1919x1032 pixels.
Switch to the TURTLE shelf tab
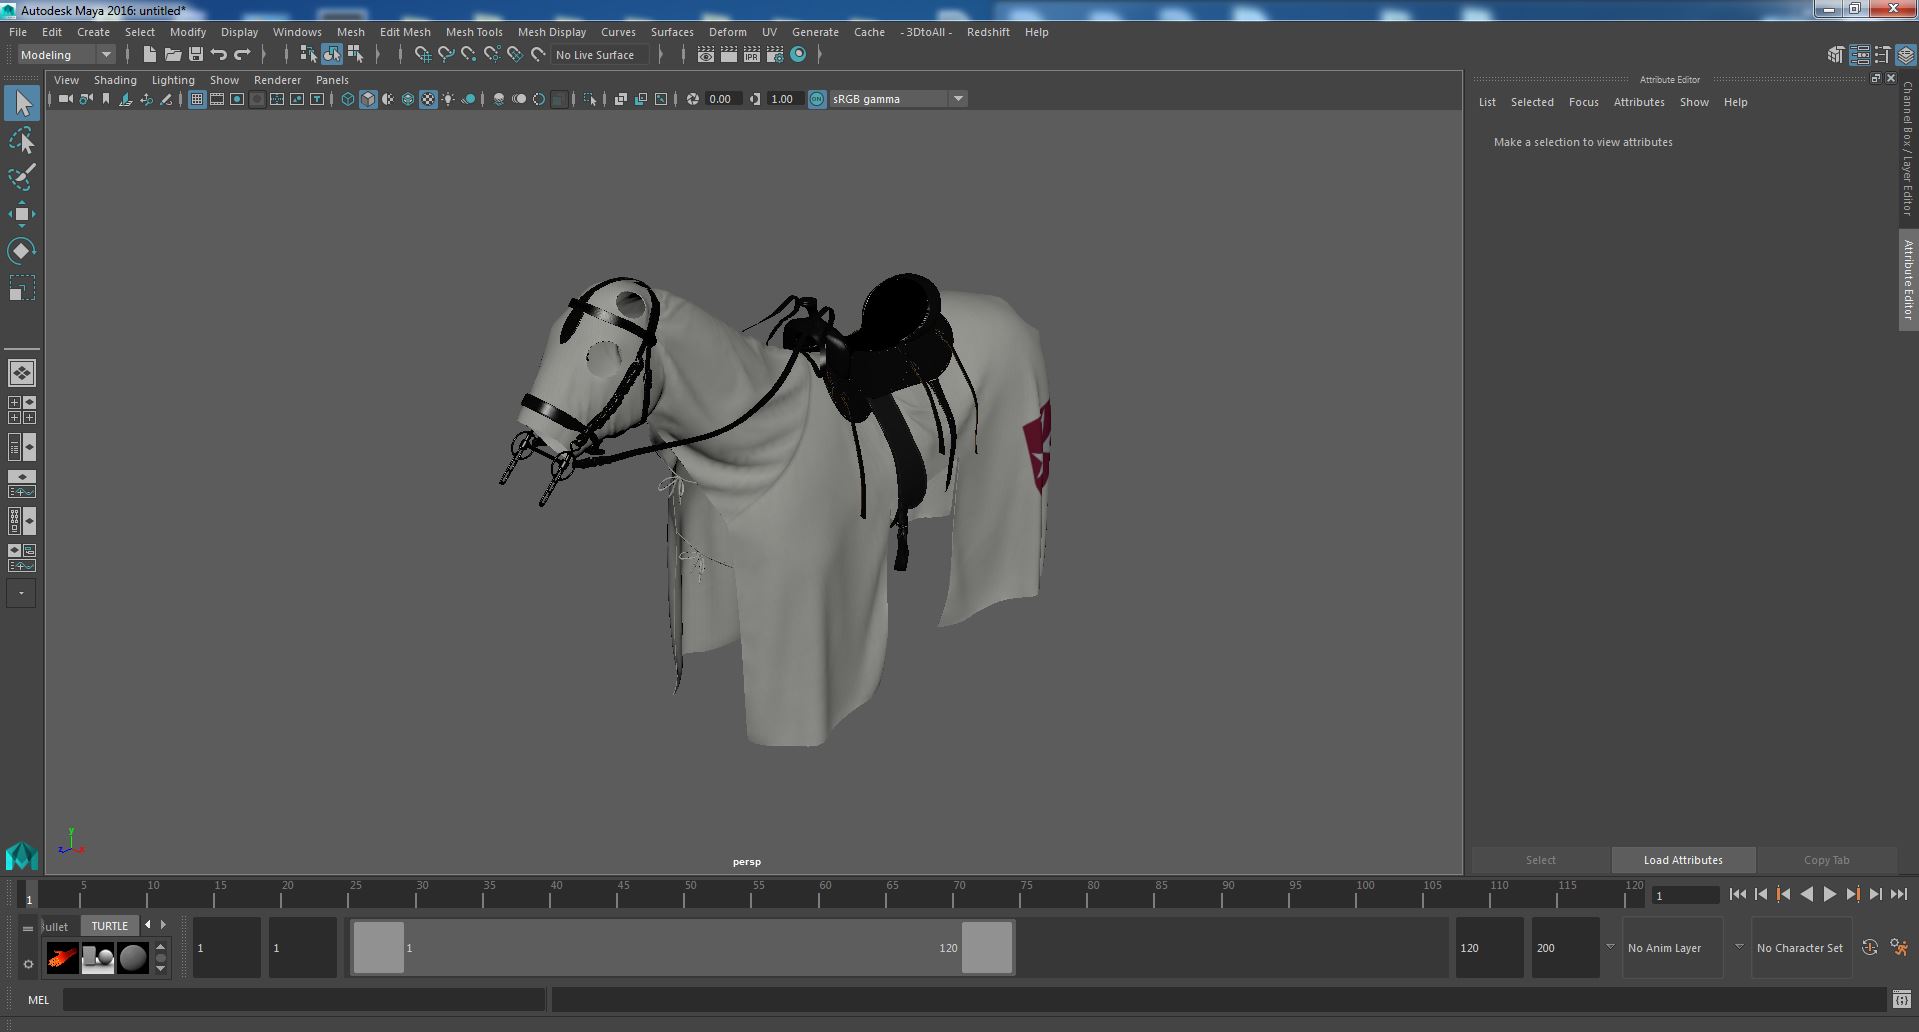(110, 926)
